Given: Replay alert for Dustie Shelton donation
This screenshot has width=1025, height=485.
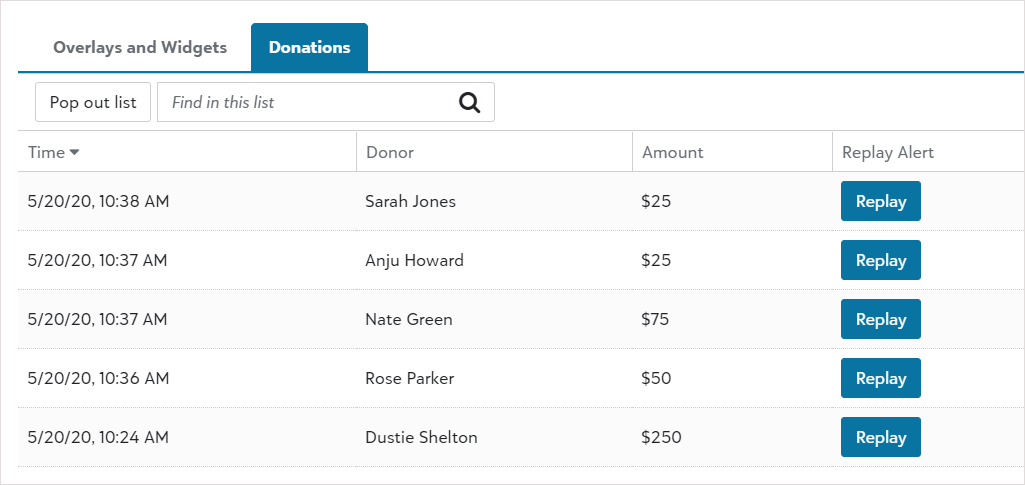Looking at the screenshot, I should [881, 437].
